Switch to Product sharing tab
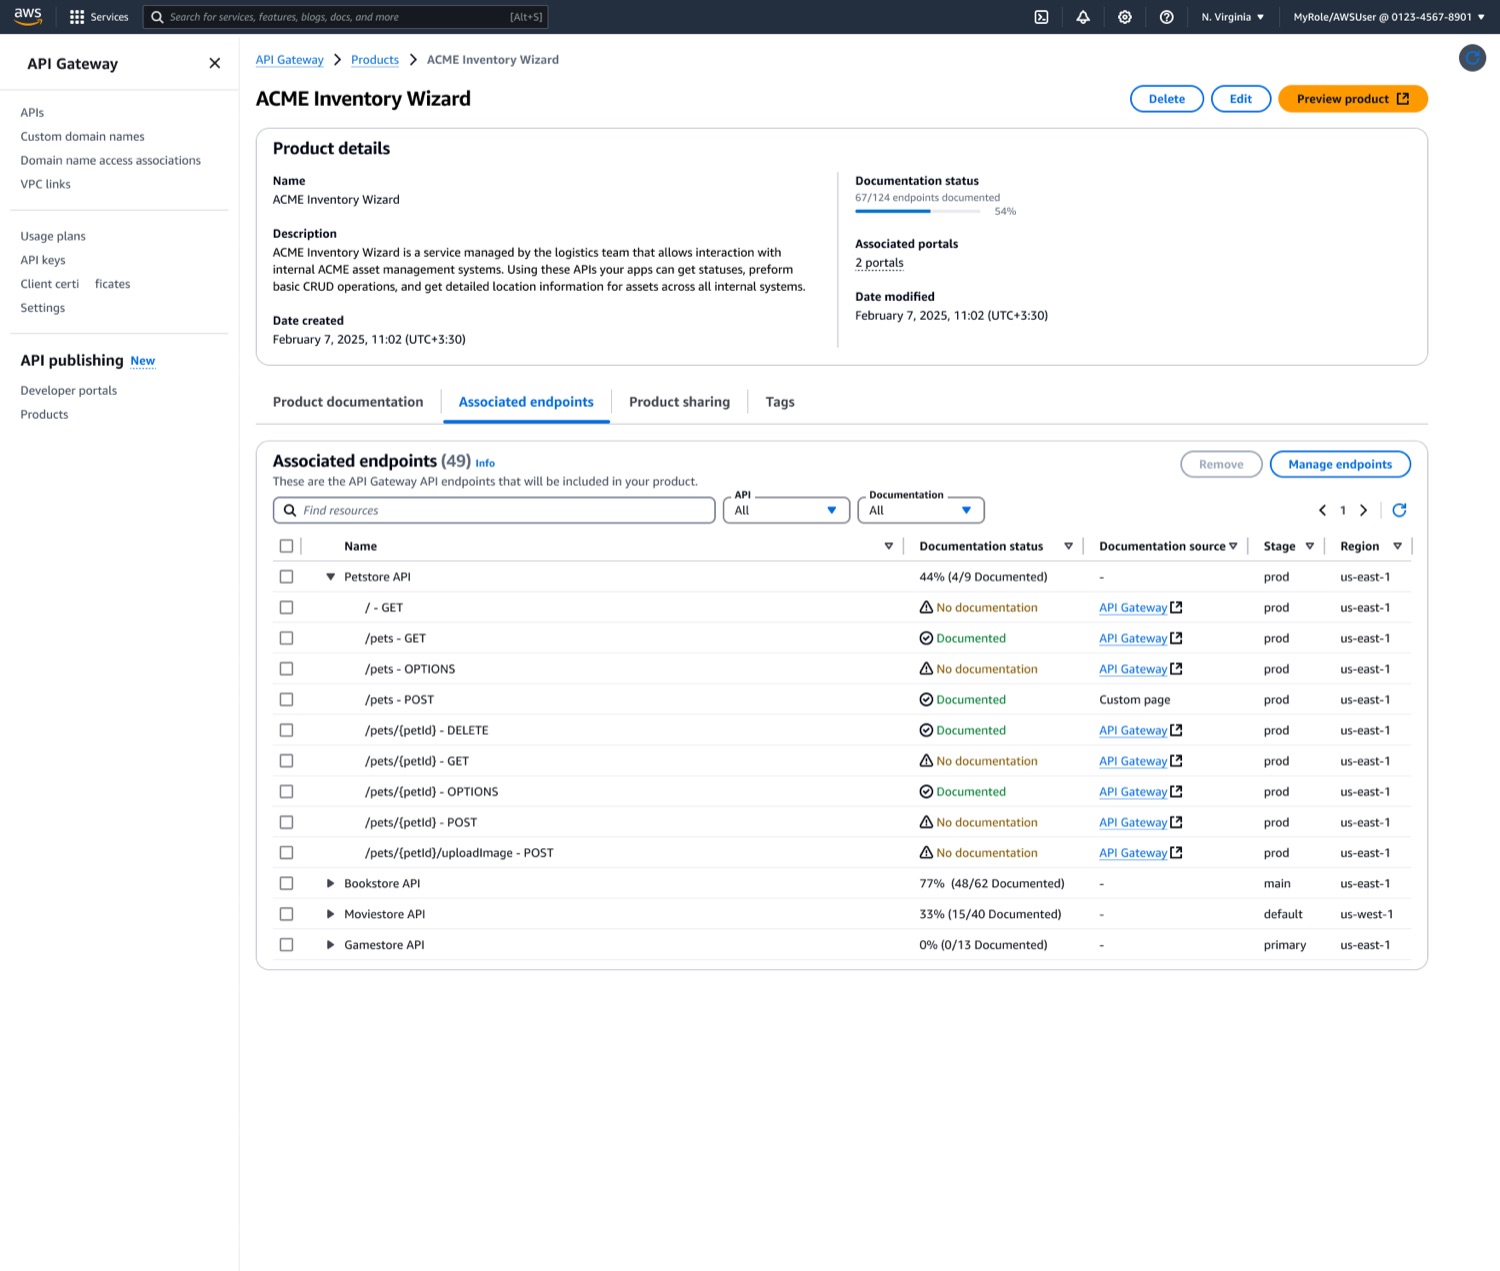This screenshot has width=1500, height=1271. 679,402
